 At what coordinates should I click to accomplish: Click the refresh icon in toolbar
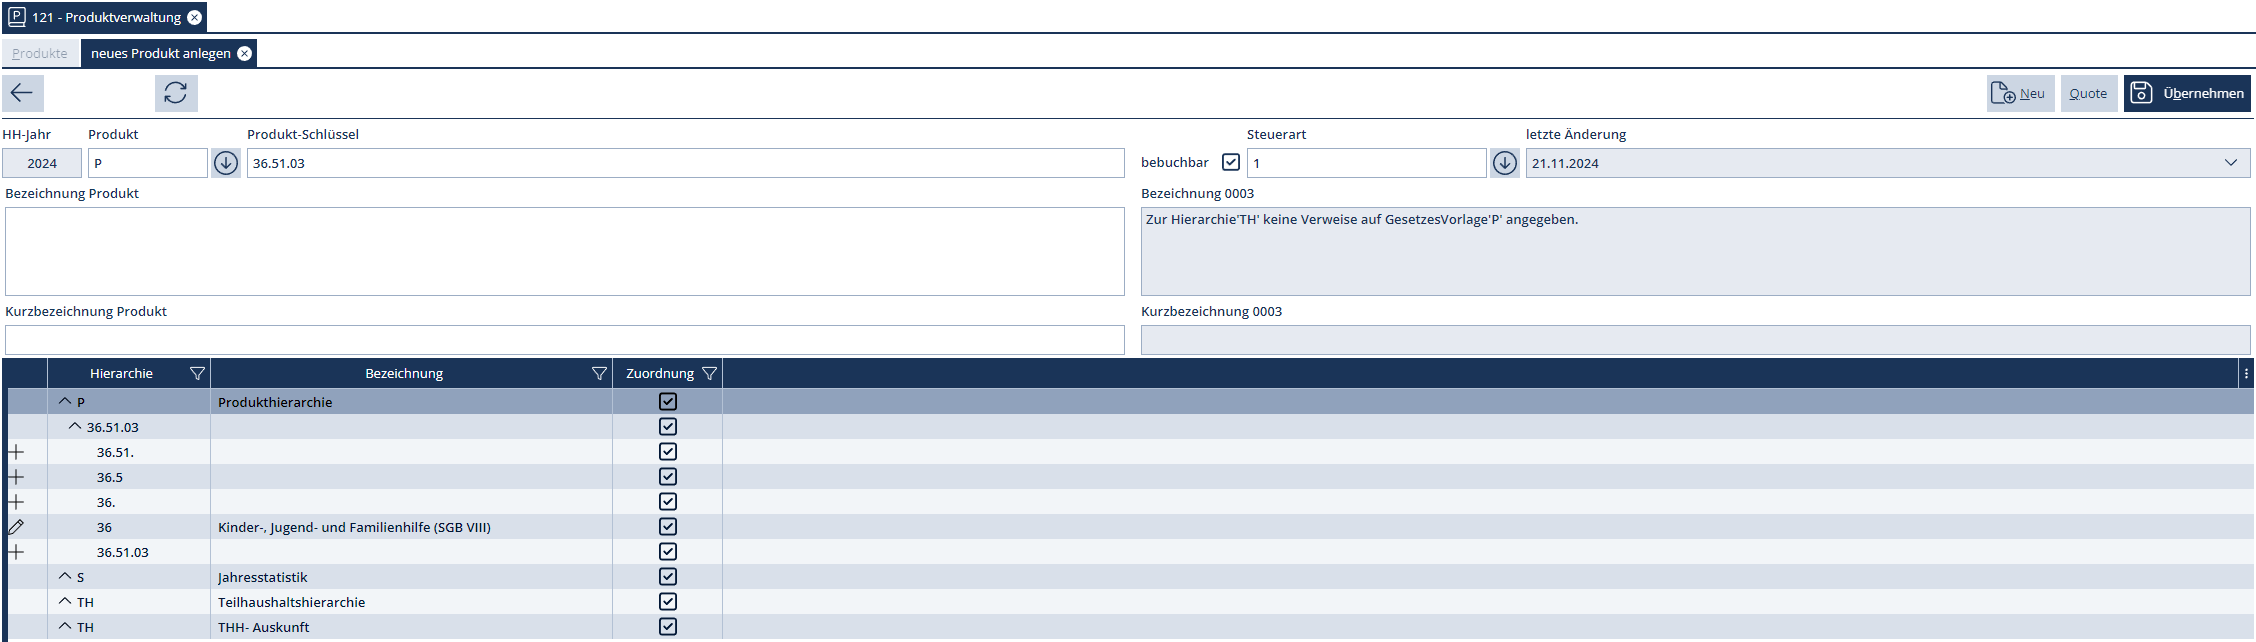point(176,93)
